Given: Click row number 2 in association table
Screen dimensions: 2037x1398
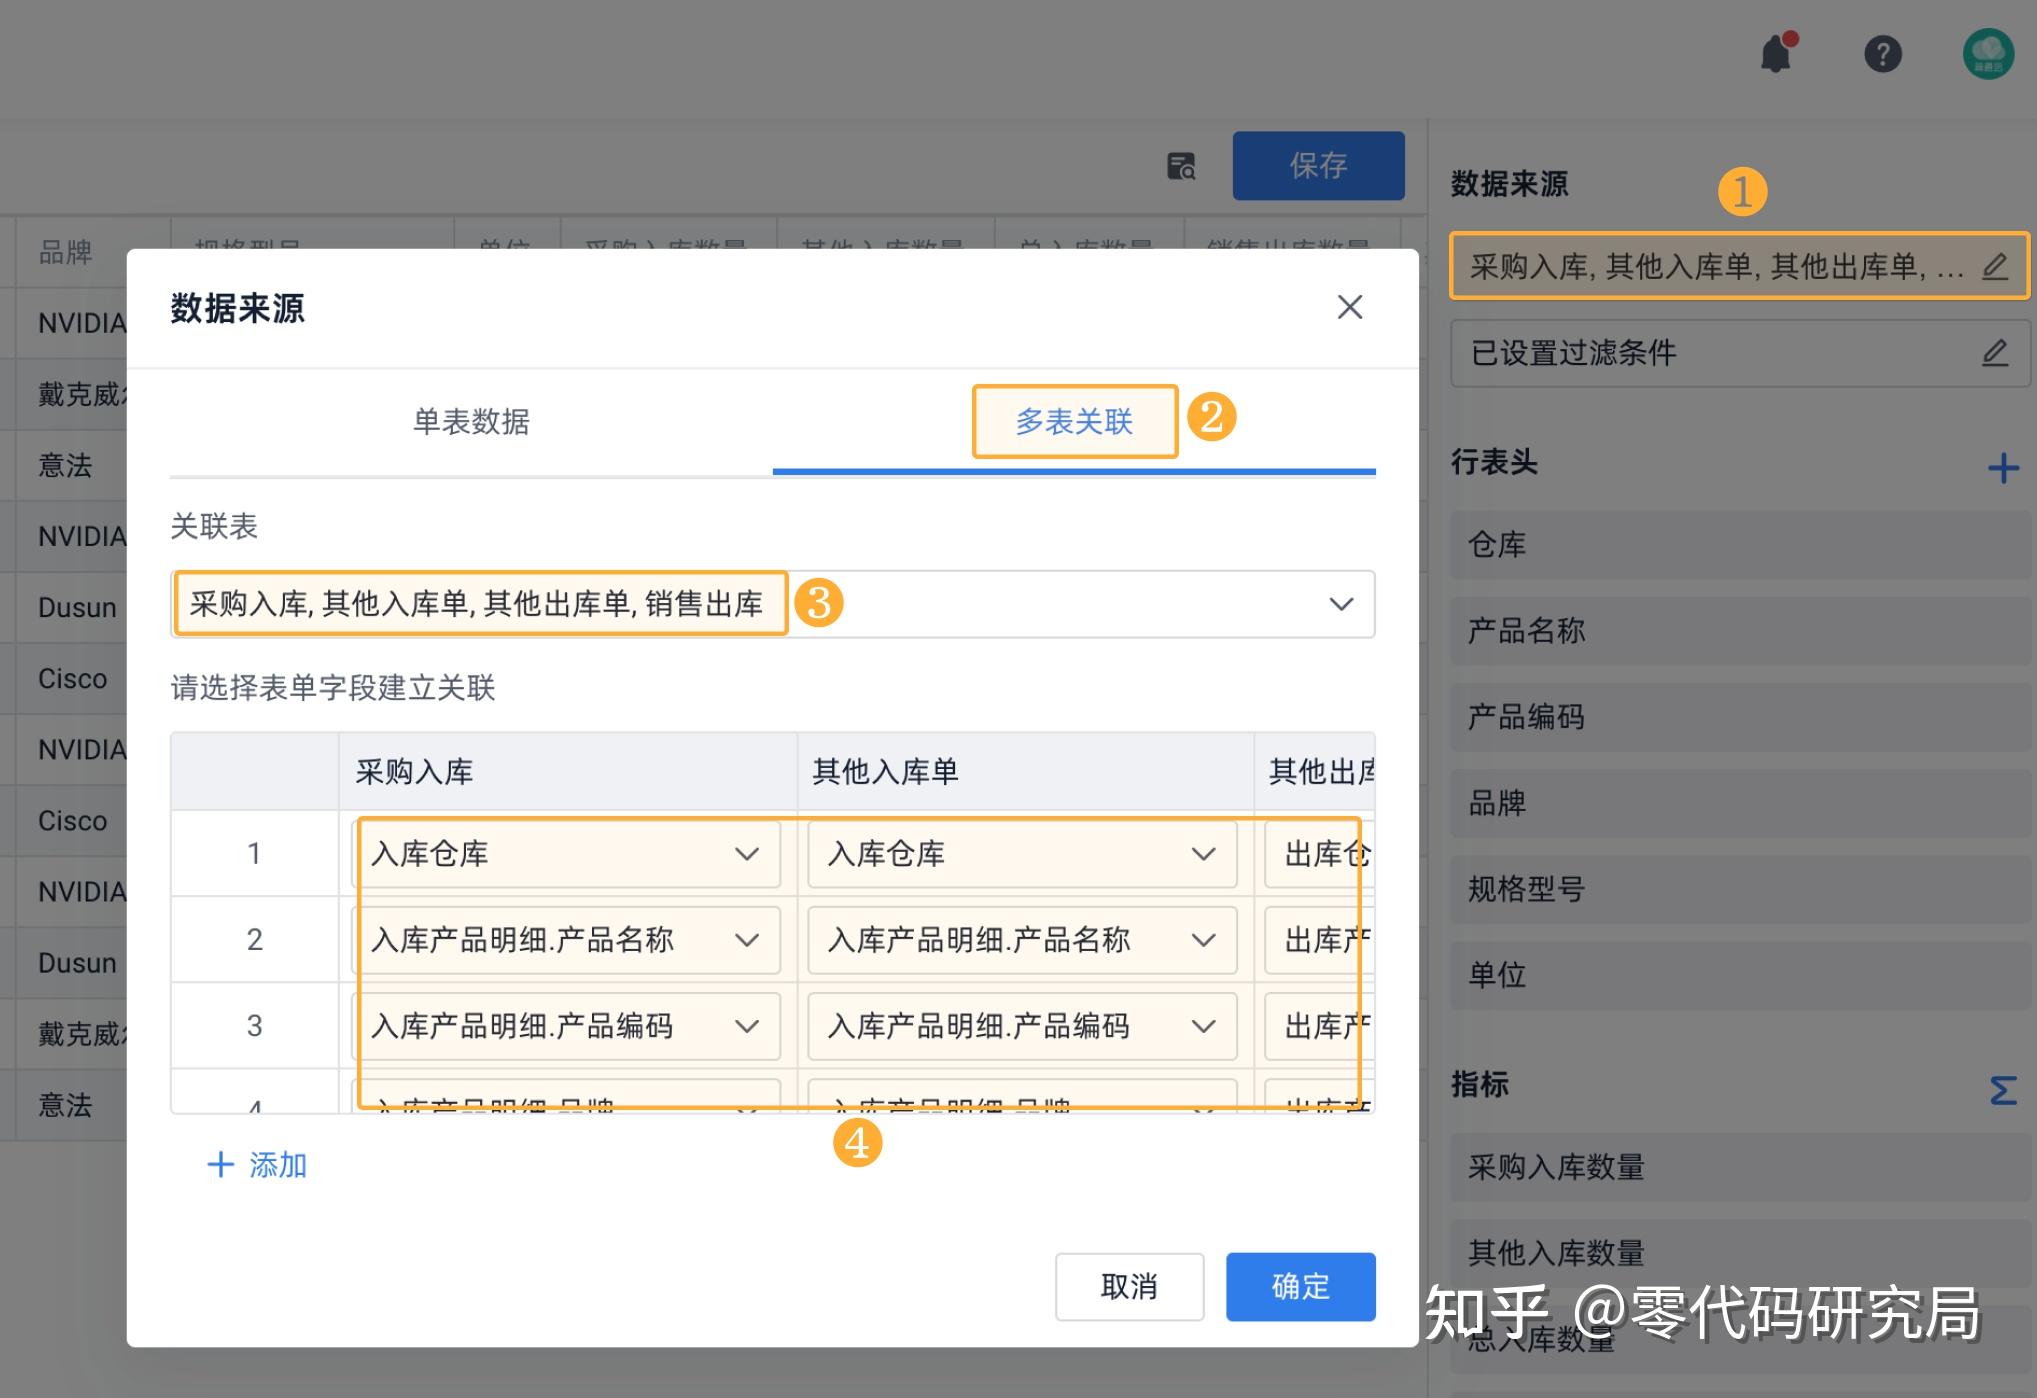Looking at the screenshot, I should pyautogui.click(x=254, y=939).
